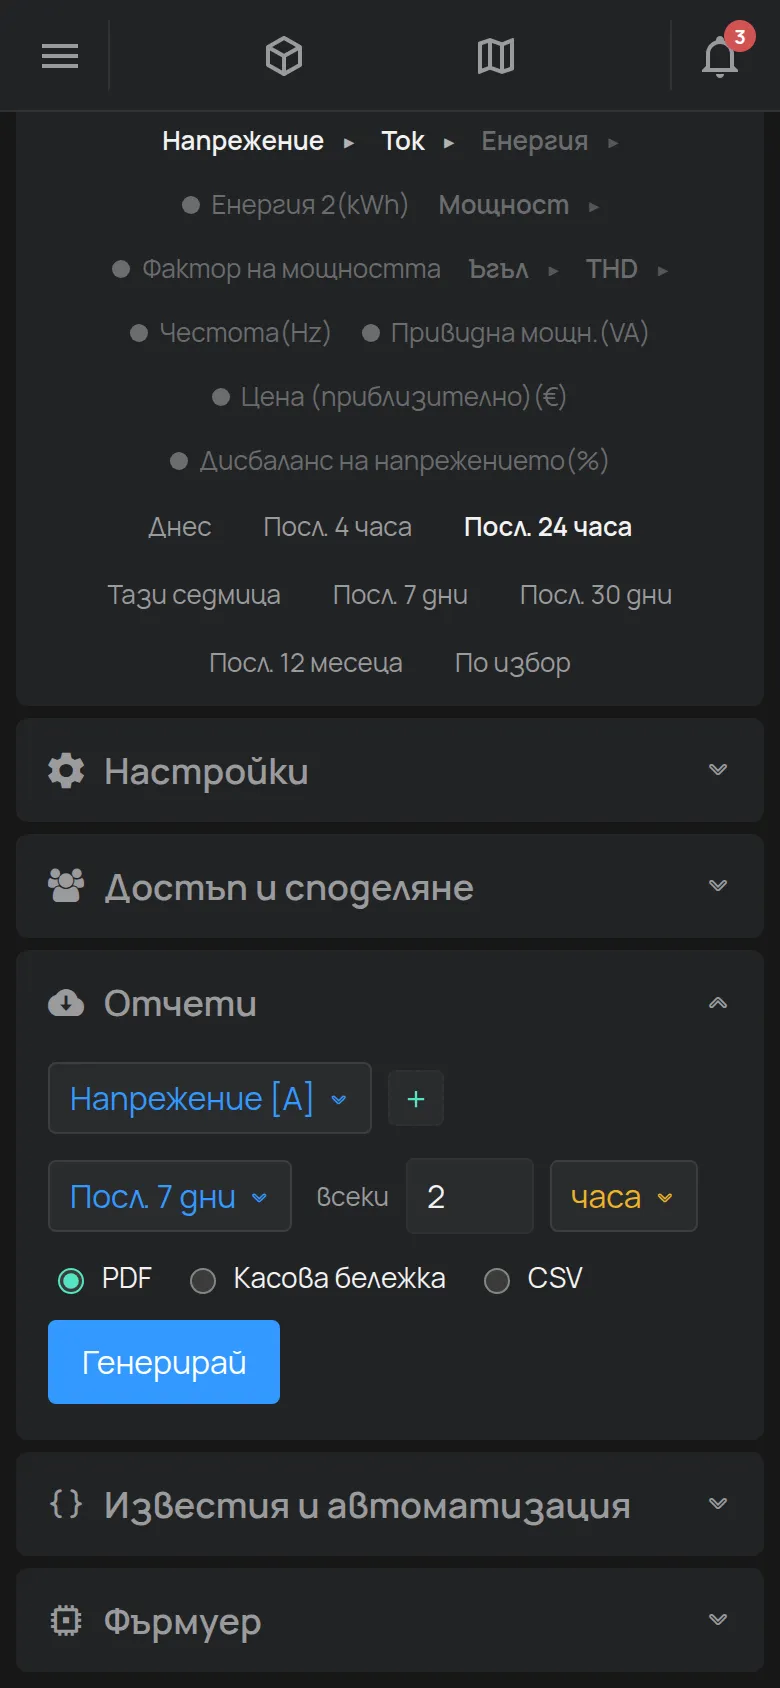
Task: Toggle Фактор на мощността series
Action: tap(276, 269)
